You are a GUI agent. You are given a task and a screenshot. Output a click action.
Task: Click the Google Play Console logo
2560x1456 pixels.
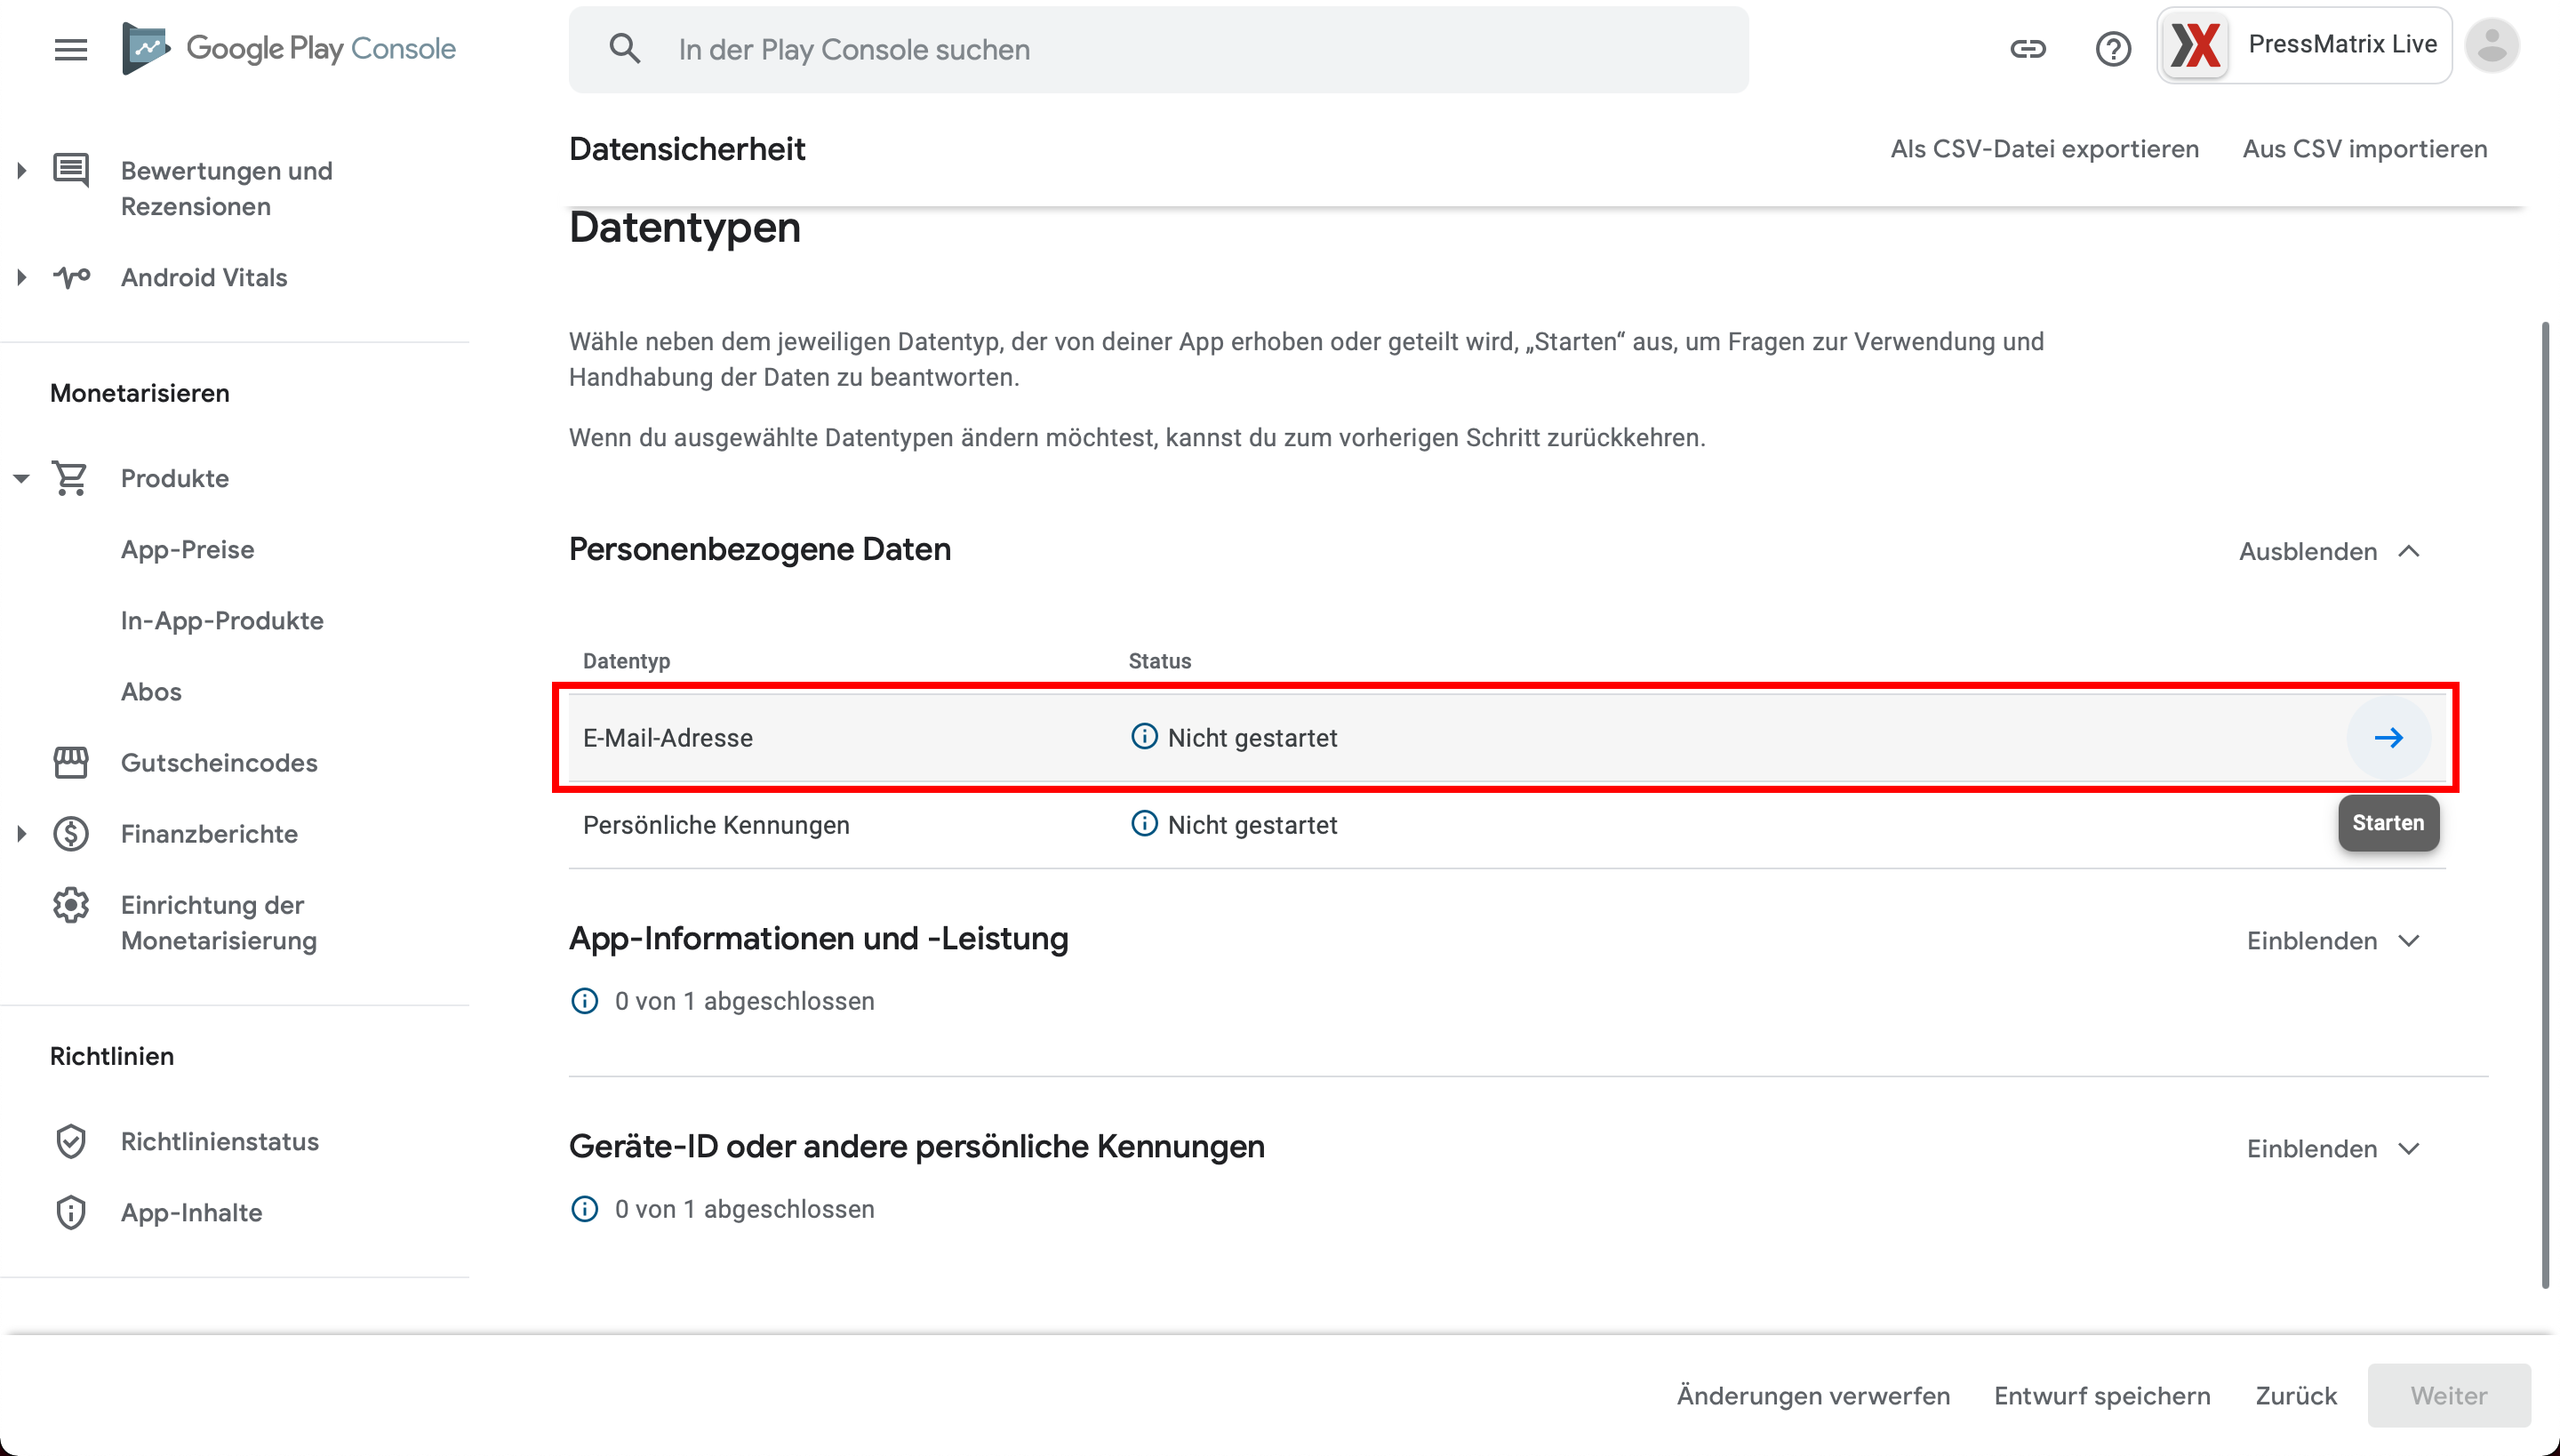[288, 48]
